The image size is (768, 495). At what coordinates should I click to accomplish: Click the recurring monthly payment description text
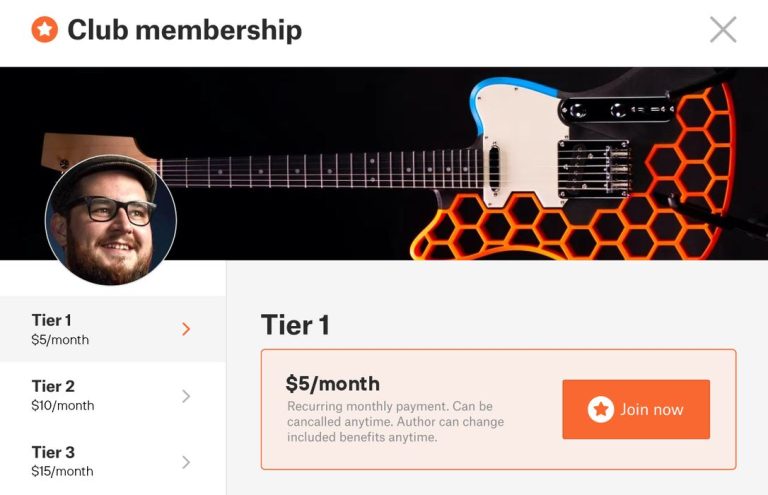[x=395, y=422]
